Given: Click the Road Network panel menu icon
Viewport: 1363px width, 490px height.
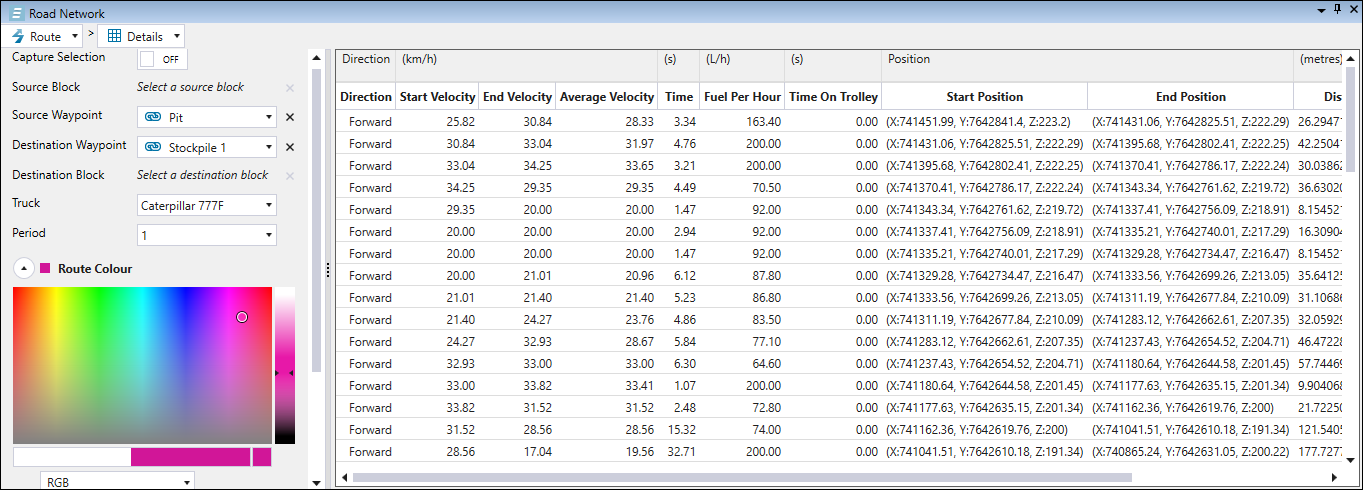Looking at the screenshot, I should 17,14.
